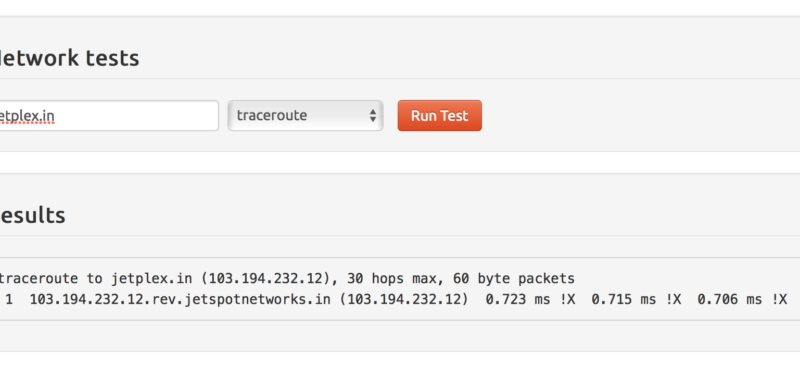
Task: Focus the host input containing jetplex.in
Action: (109, 115)
